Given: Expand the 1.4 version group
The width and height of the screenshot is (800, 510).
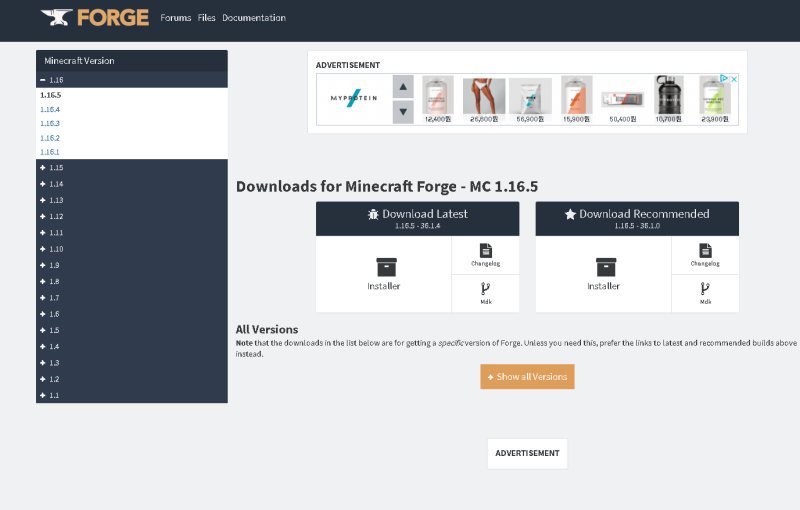Looking at the screenshot, I should click(132, 347).
